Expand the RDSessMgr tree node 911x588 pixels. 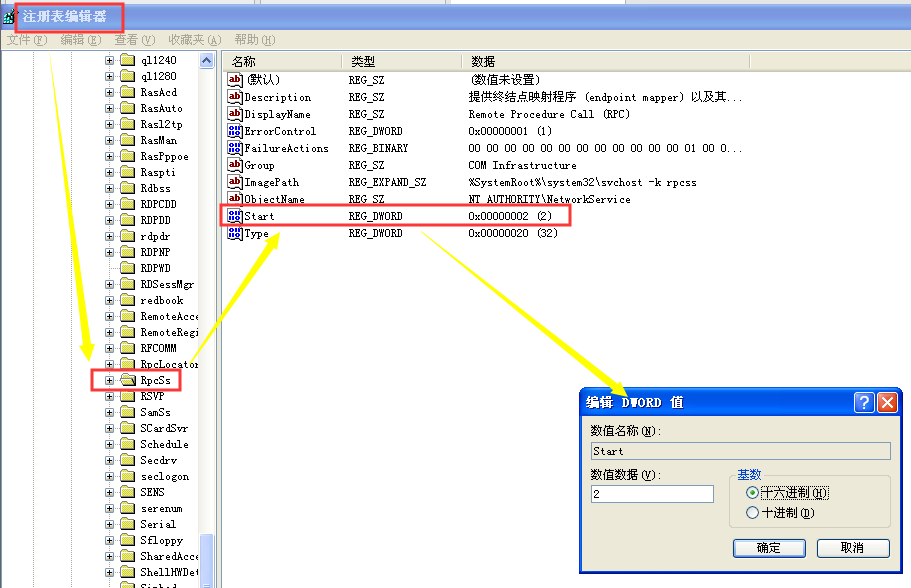pyautogui.click(x=109, y=284)
